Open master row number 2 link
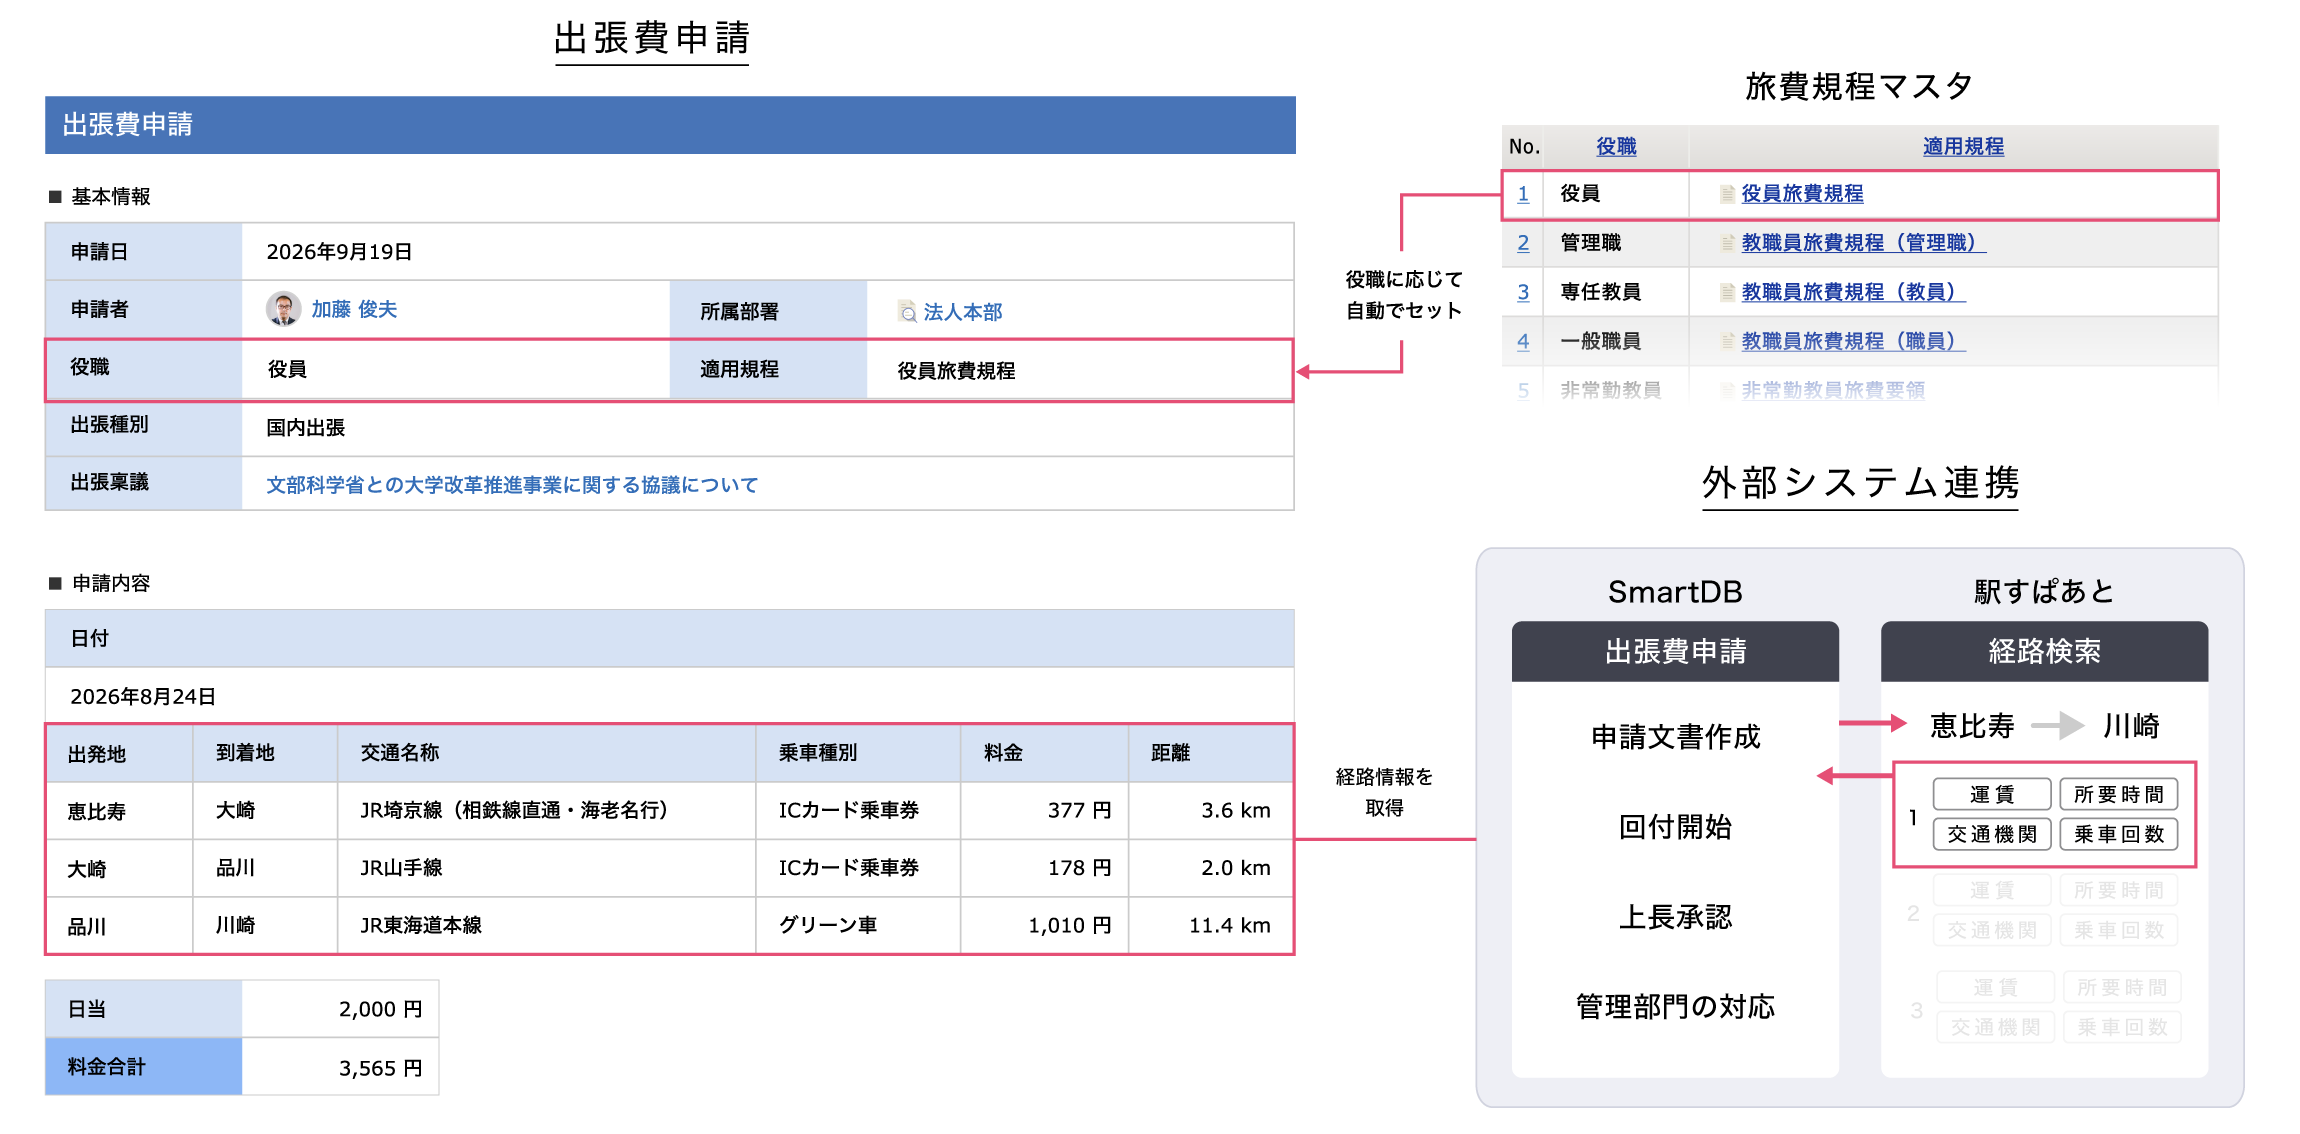Screen dimensions: 2300x1134 1523,243
